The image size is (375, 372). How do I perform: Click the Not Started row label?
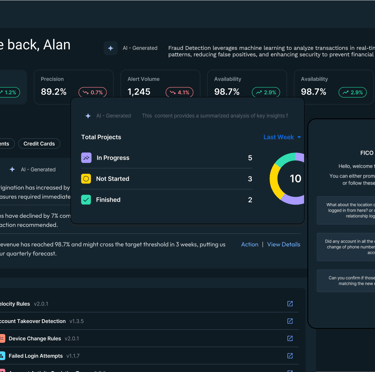click(112, 179)
